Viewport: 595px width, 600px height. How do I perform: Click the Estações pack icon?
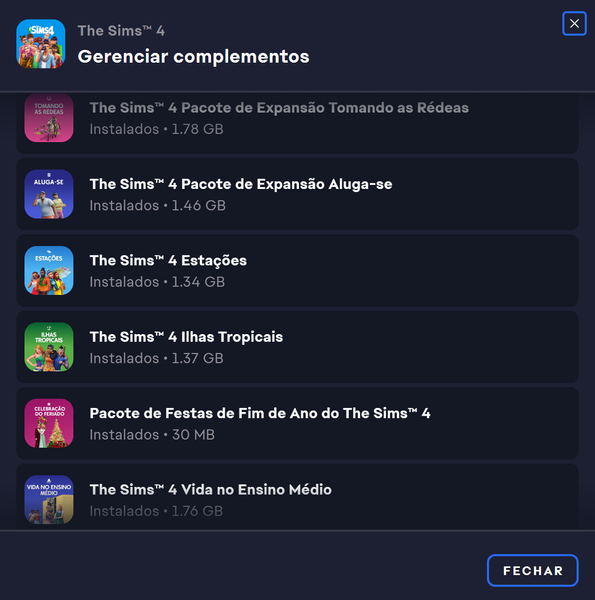[x=49, y=271]
